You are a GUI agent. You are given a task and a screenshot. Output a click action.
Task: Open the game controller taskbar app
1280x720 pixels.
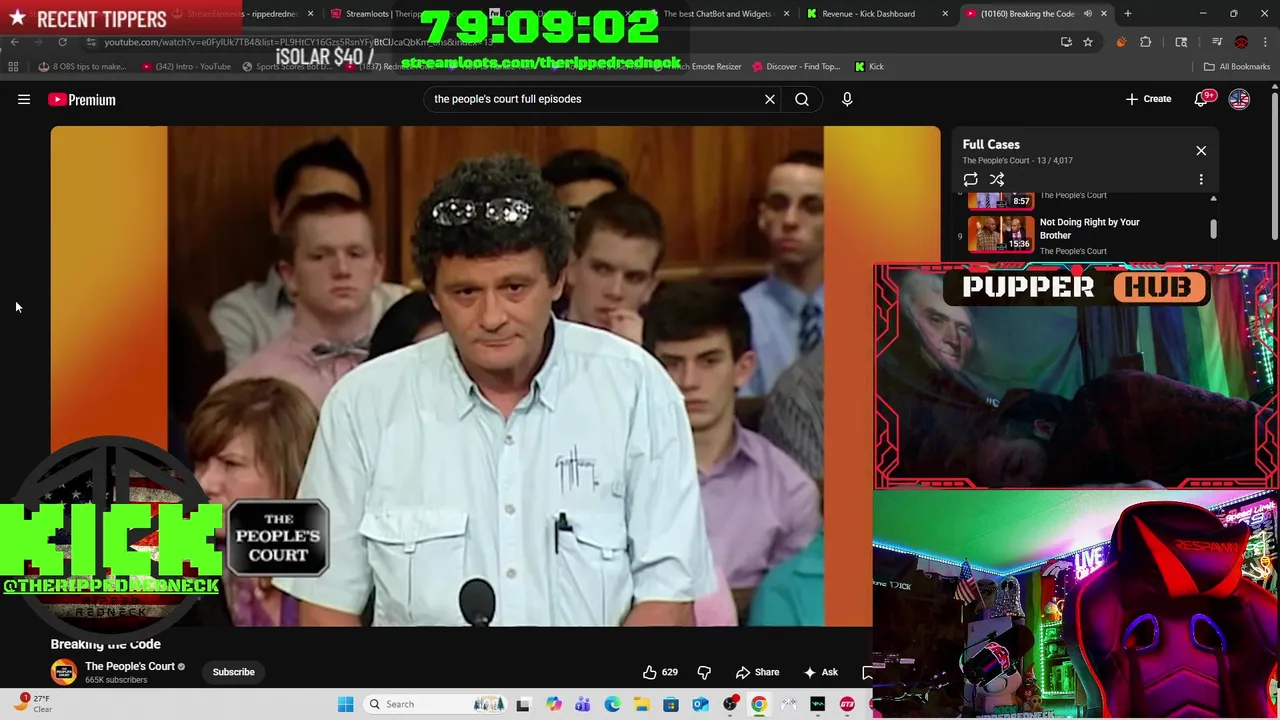pos(789,704)
